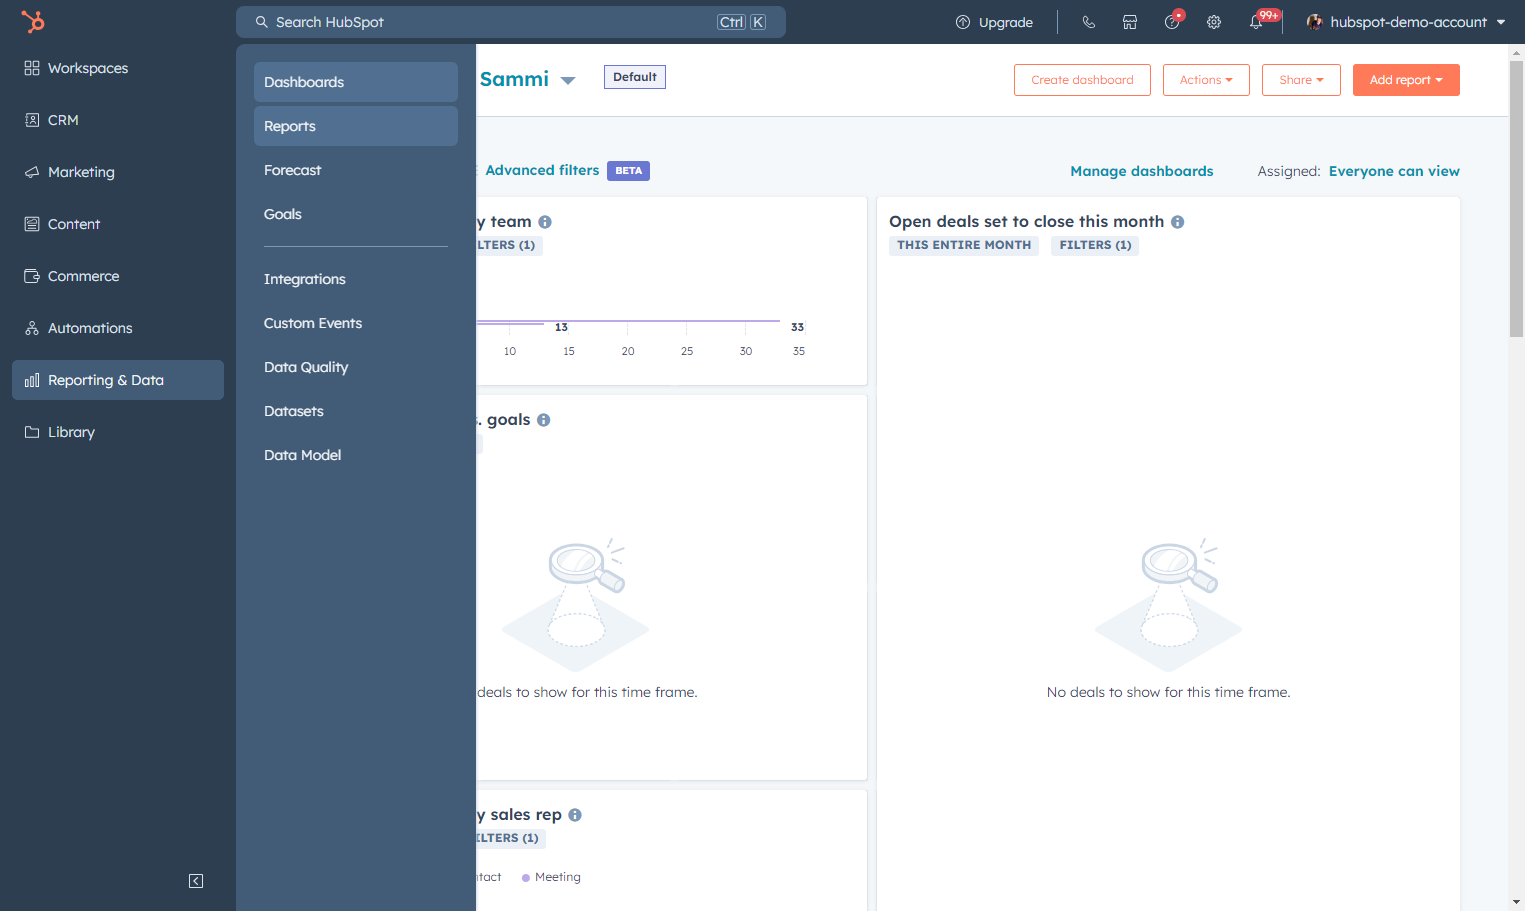Screen dimensions: 1525x911
Task: Open the Sammi dashboard name dropdown
Action: [568, 80]
